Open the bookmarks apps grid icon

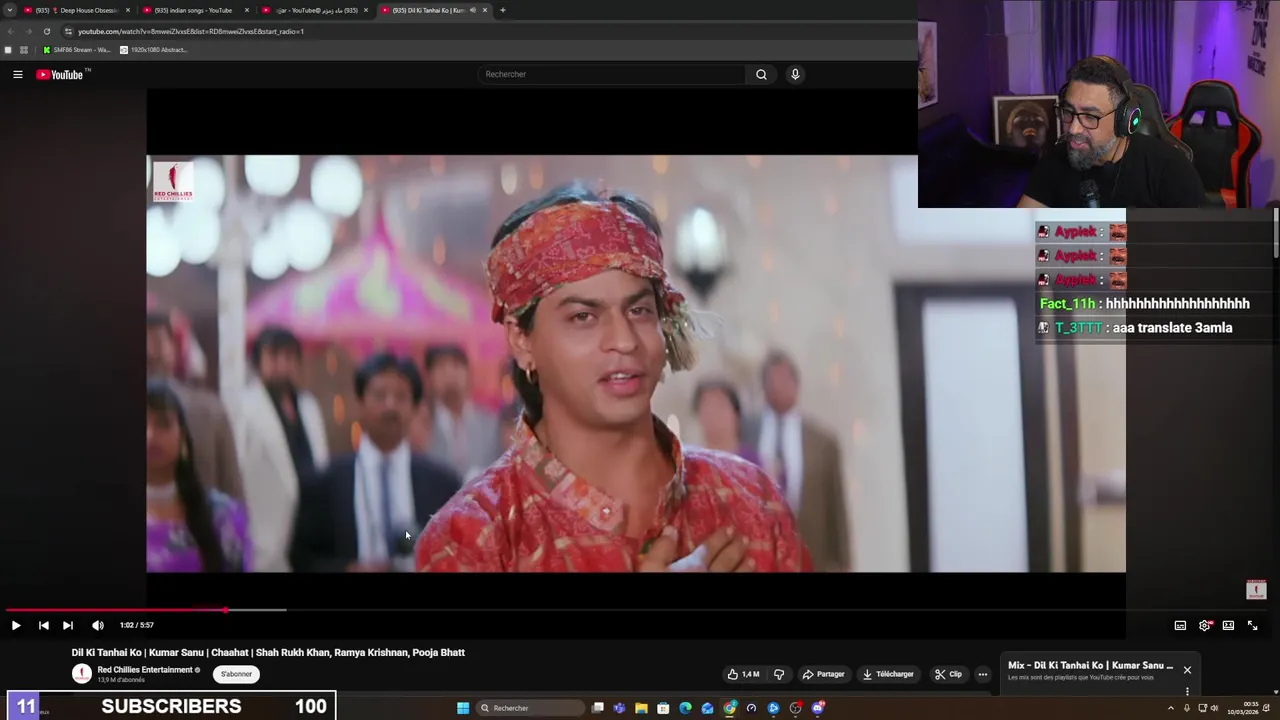23,50
